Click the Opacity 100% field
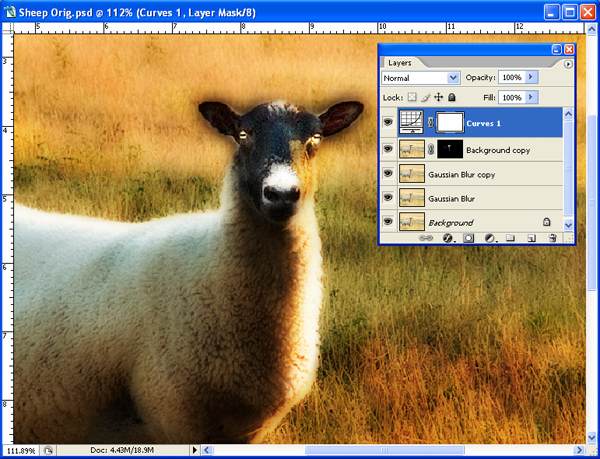Viewport: 600px width, 459px height. pos(512,78)
